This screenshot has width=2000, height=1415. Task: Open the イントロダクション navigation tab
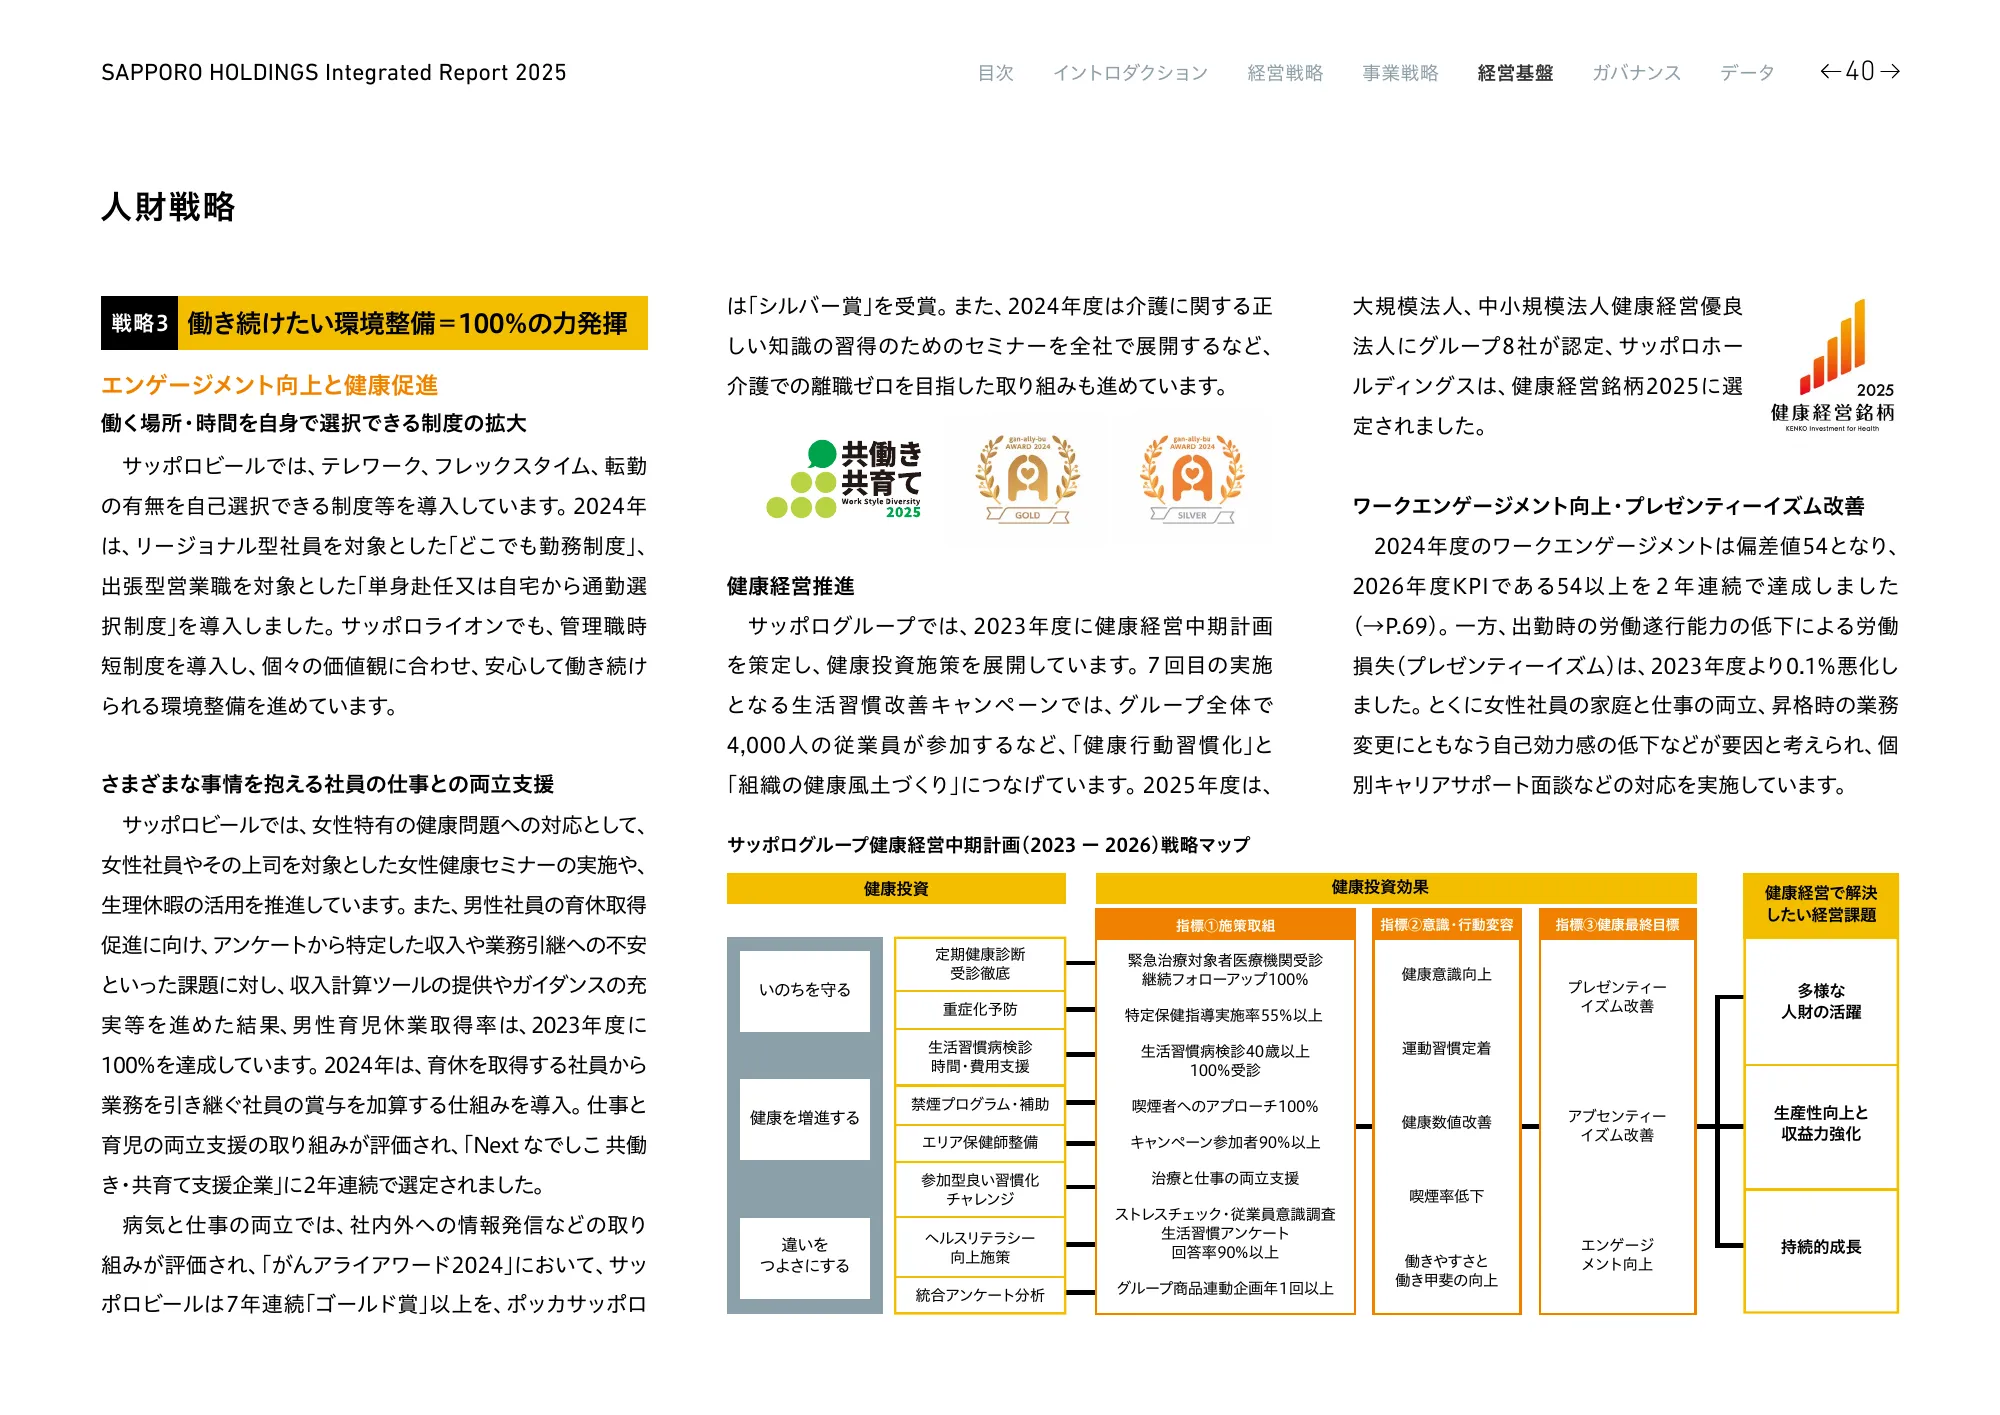(x=1130, y=73)
